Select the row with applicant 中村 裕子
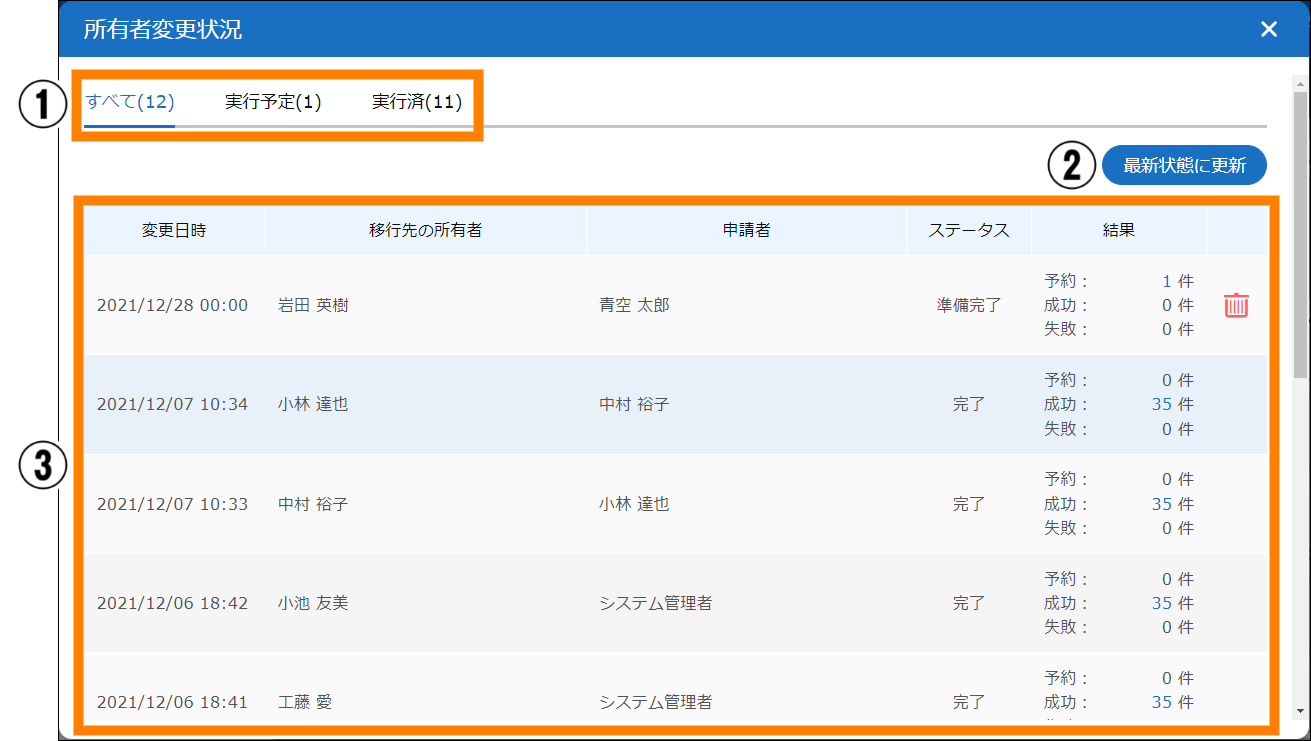1311x741 pixels. coord(633,405)
